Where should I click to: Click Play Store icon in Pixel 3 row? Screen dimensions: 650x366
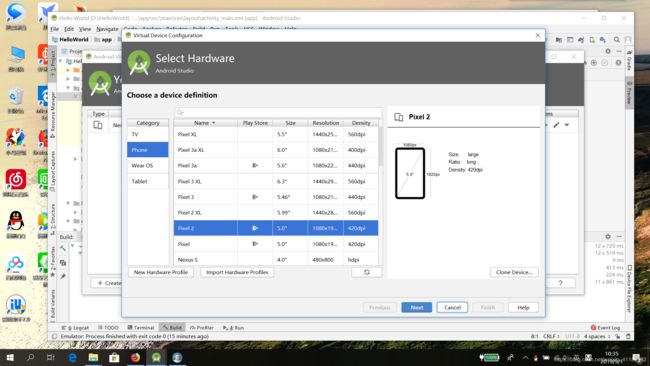tap(255, 197)
